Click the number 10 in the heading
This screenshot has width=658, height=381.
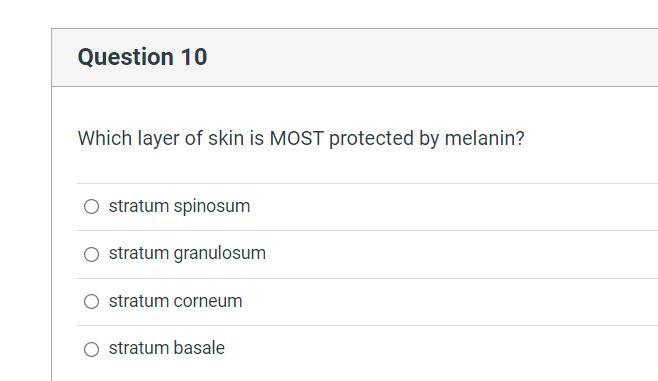point(194,57)
